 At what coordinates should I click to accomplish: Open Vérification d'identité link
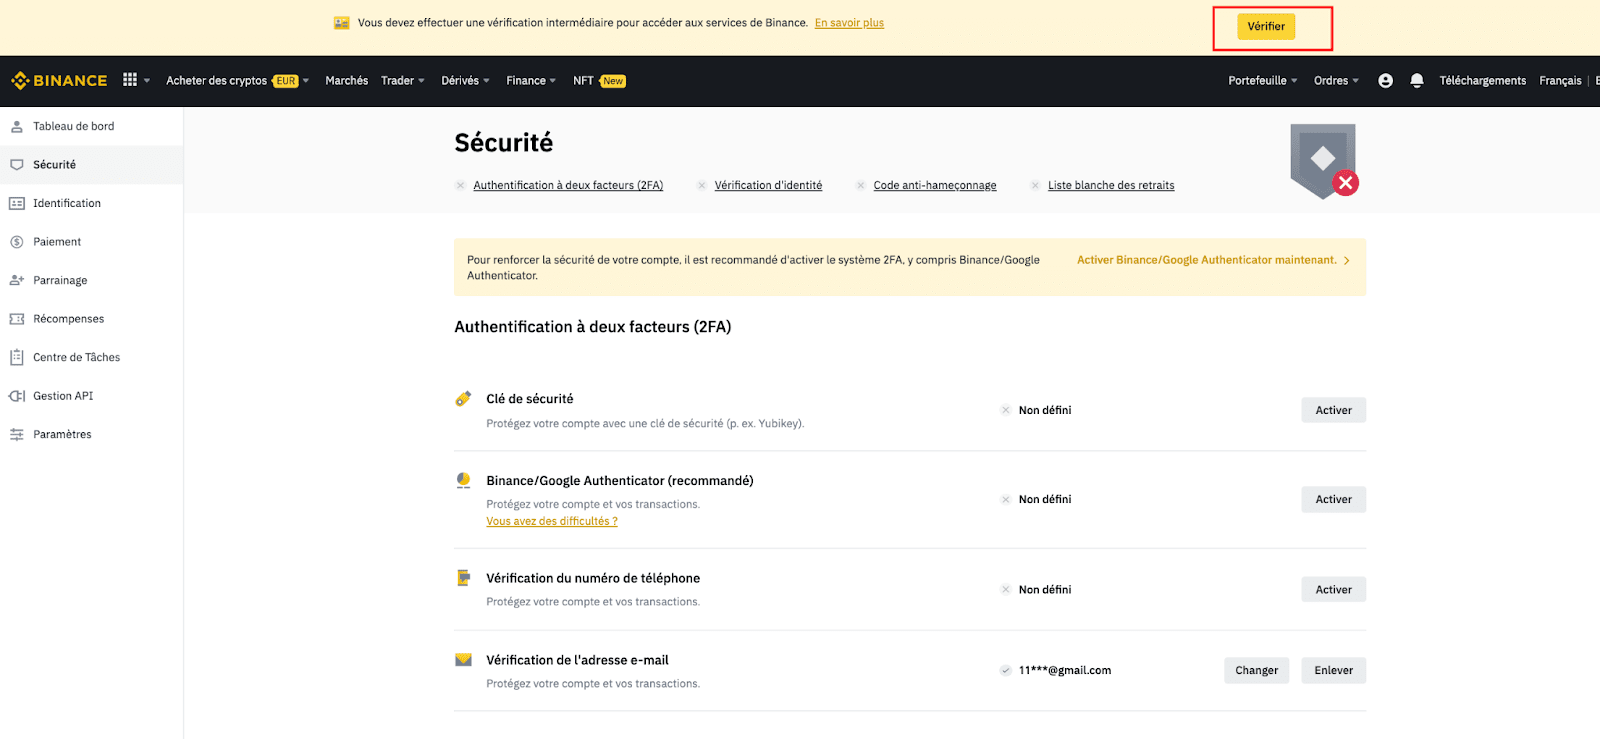(768, 185)
